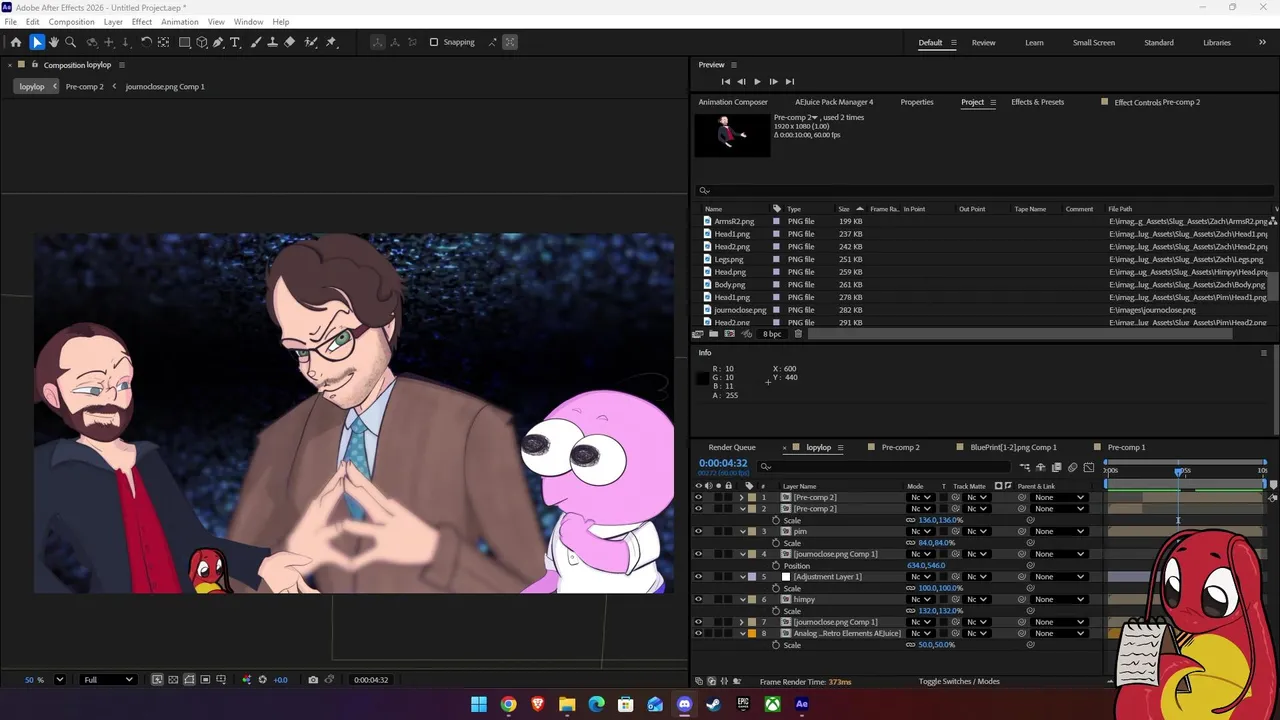1280x720 pixels.
Task: Select the Eraser tool
Action: point(290,42)
